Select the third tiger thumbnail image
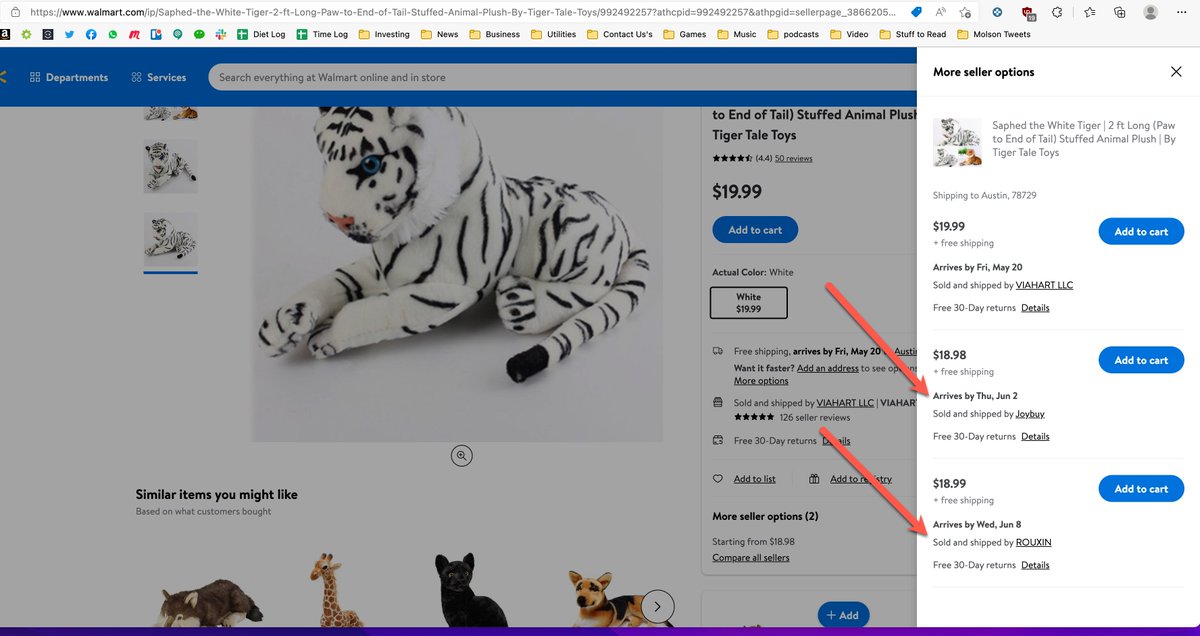Viewport: 1200px width, 636px height. 170,240
